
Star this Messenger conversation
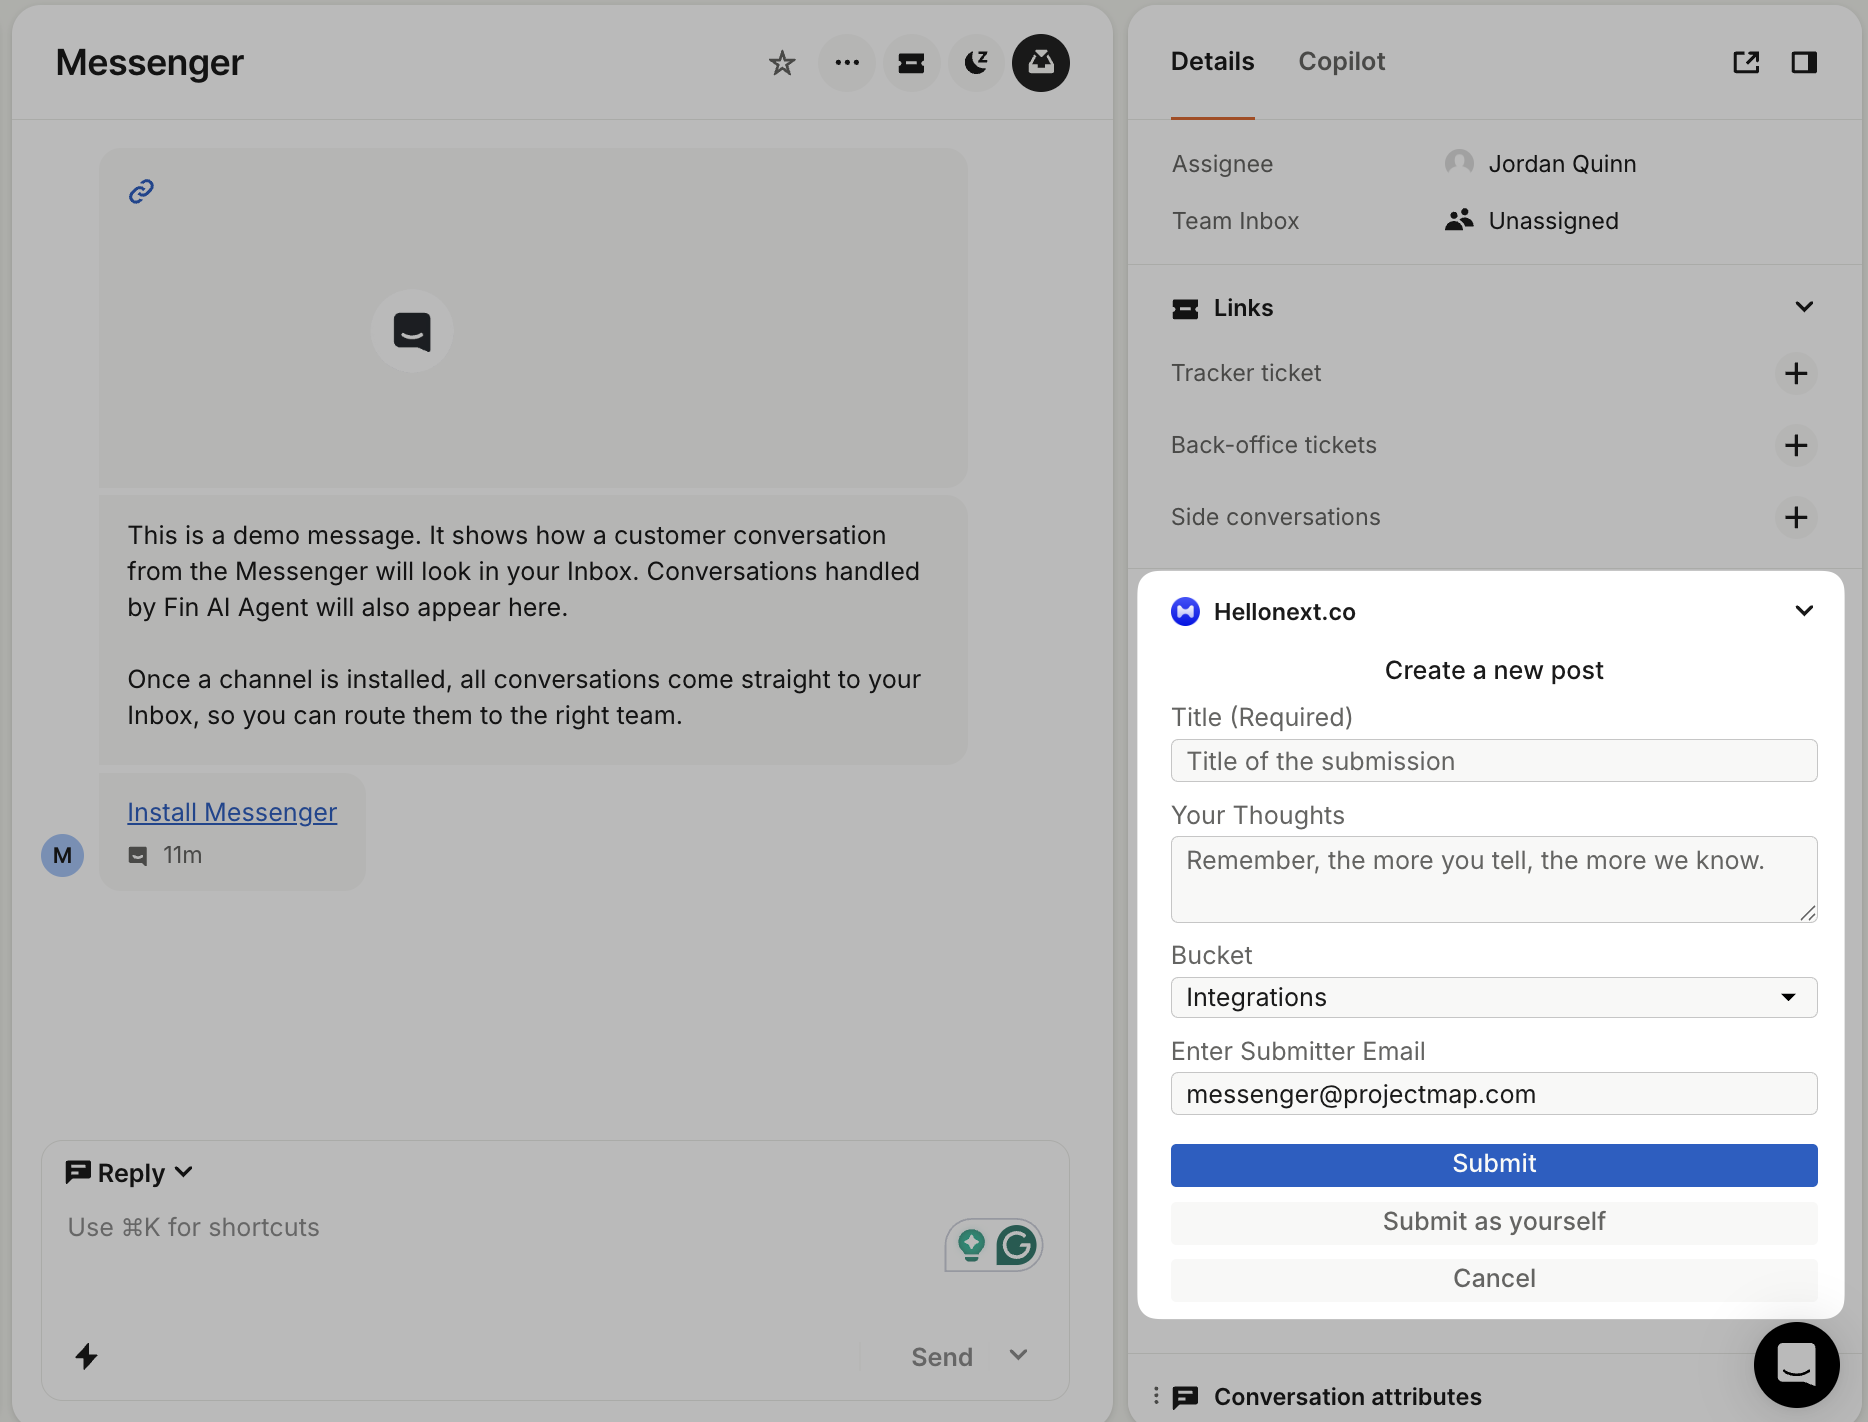tap(782, 63)
